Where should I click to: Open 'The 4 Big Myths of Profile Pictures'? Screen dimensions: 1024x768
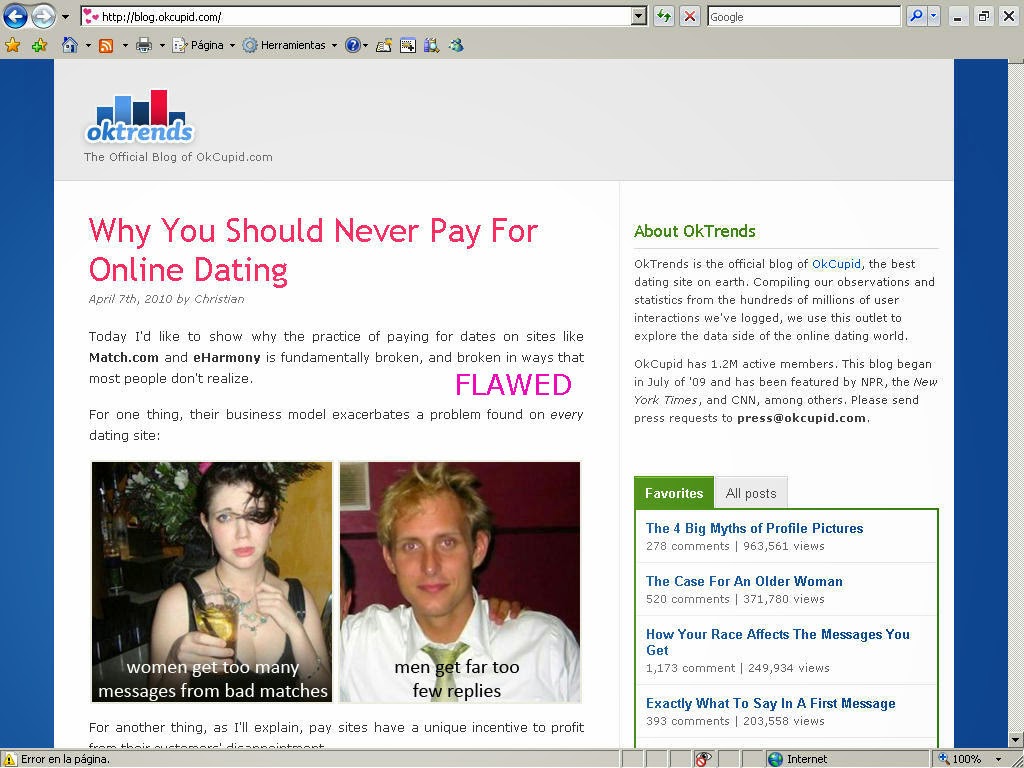coord(754,528)
